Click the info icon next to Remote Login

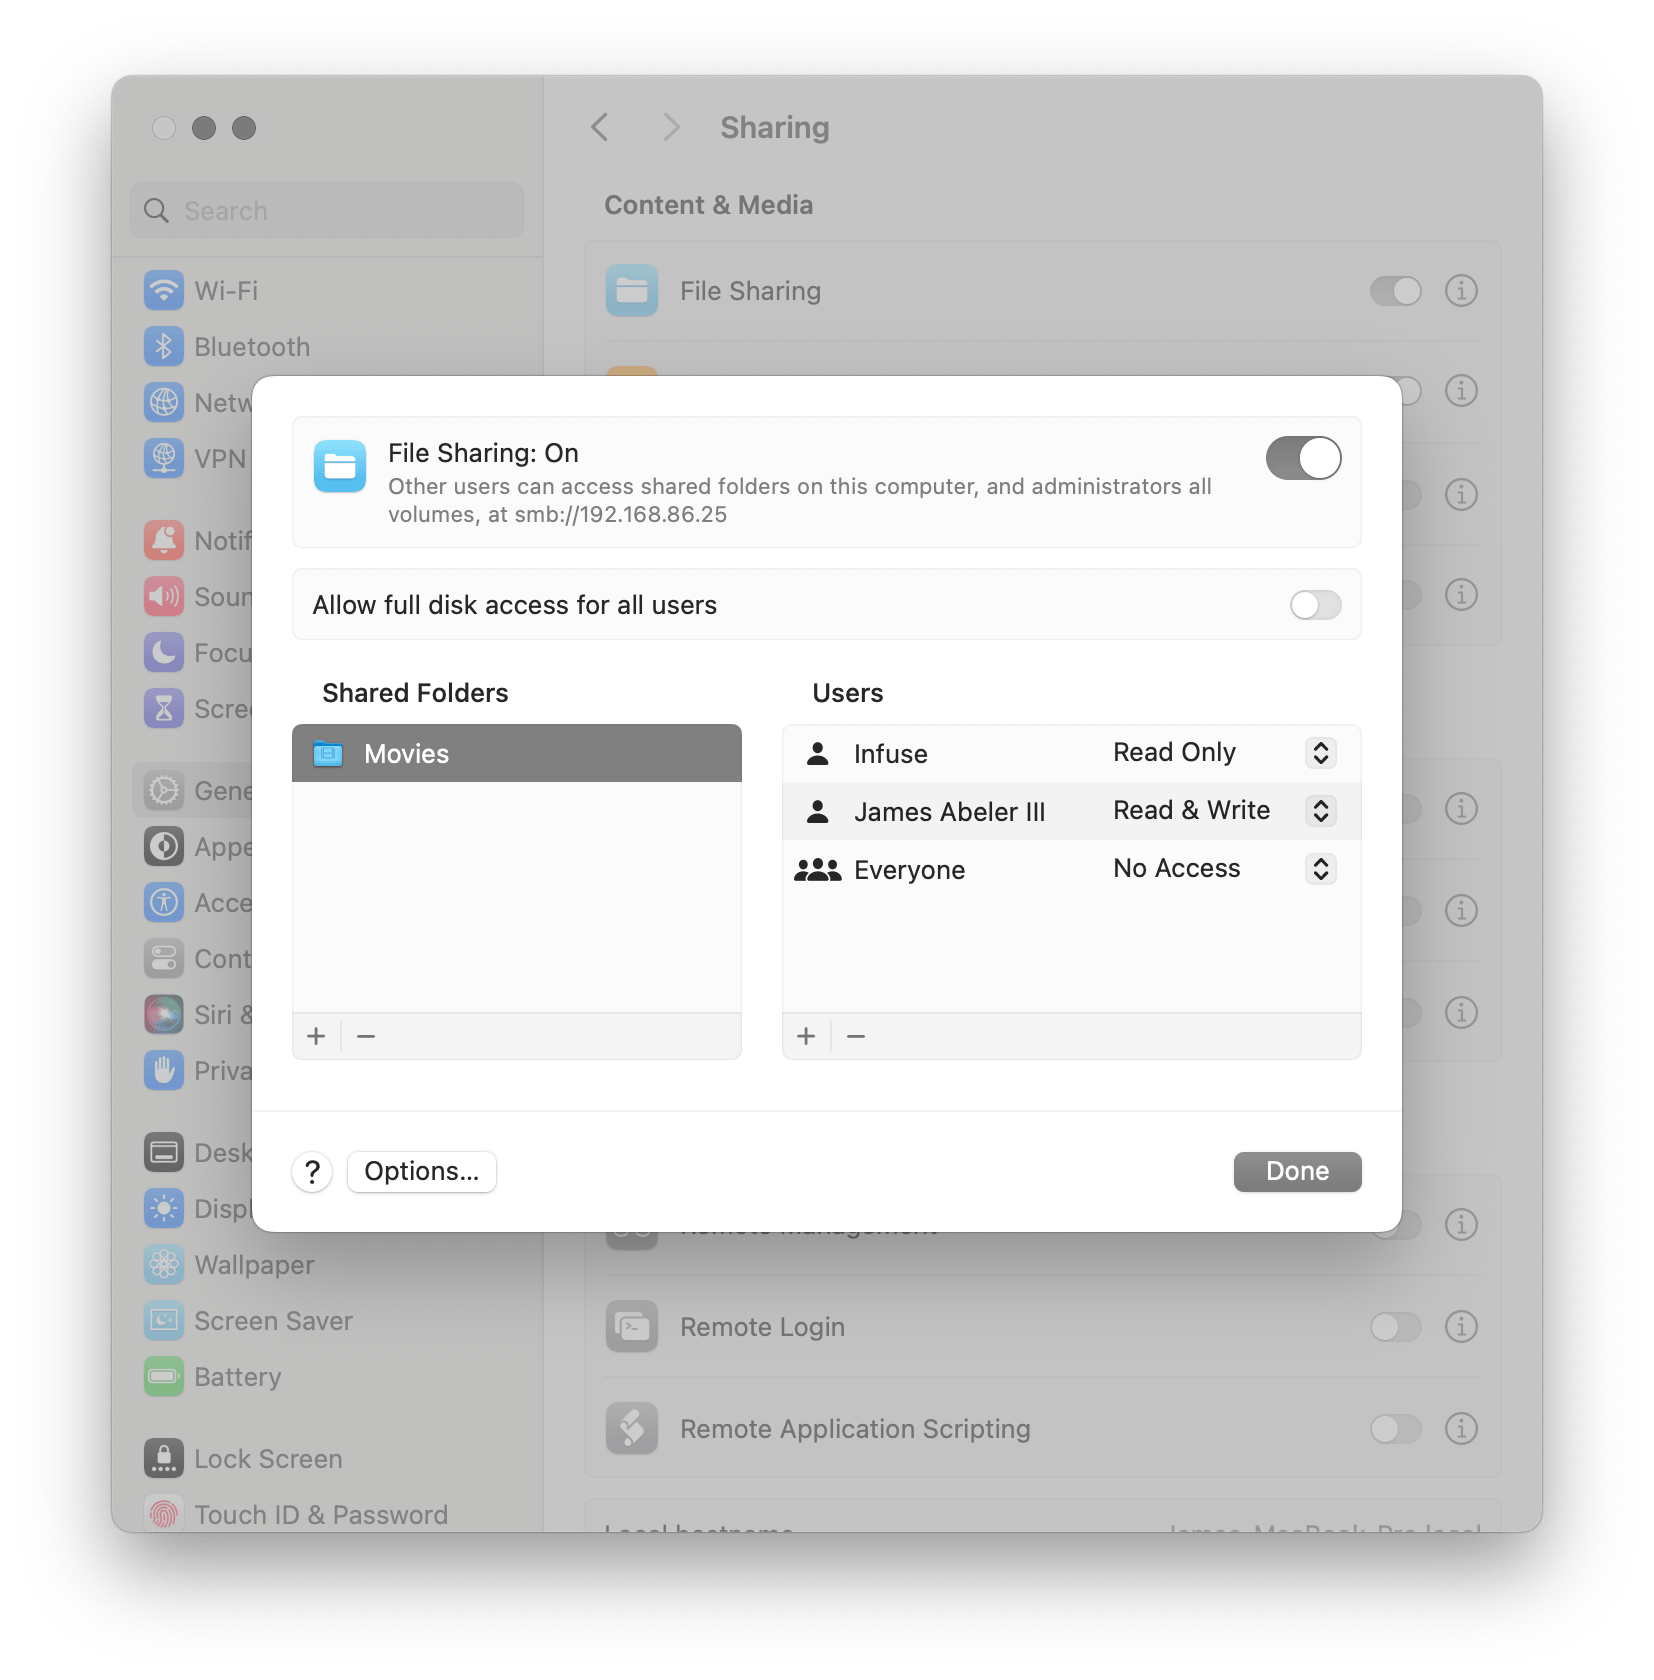(1460, 1328)
